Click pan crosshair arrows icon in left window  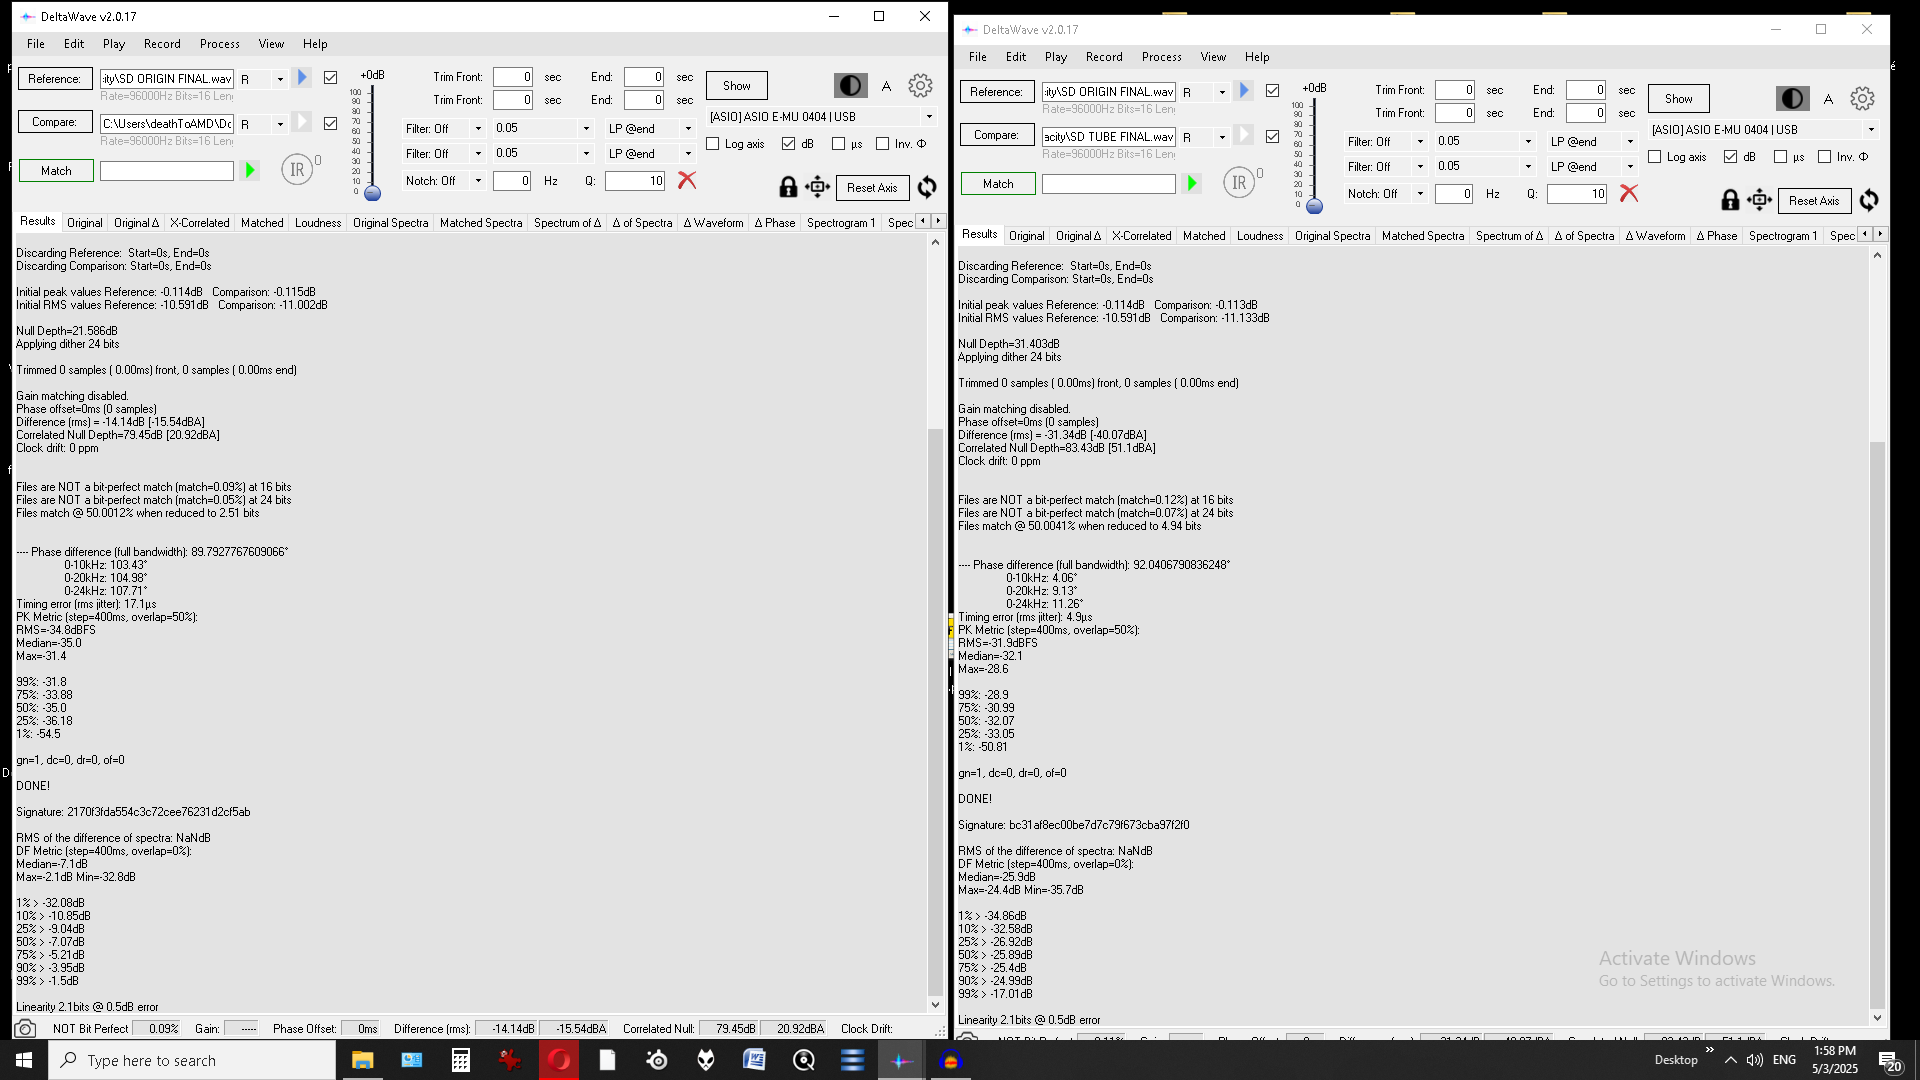pyautogui.click(x=817, y=187)
